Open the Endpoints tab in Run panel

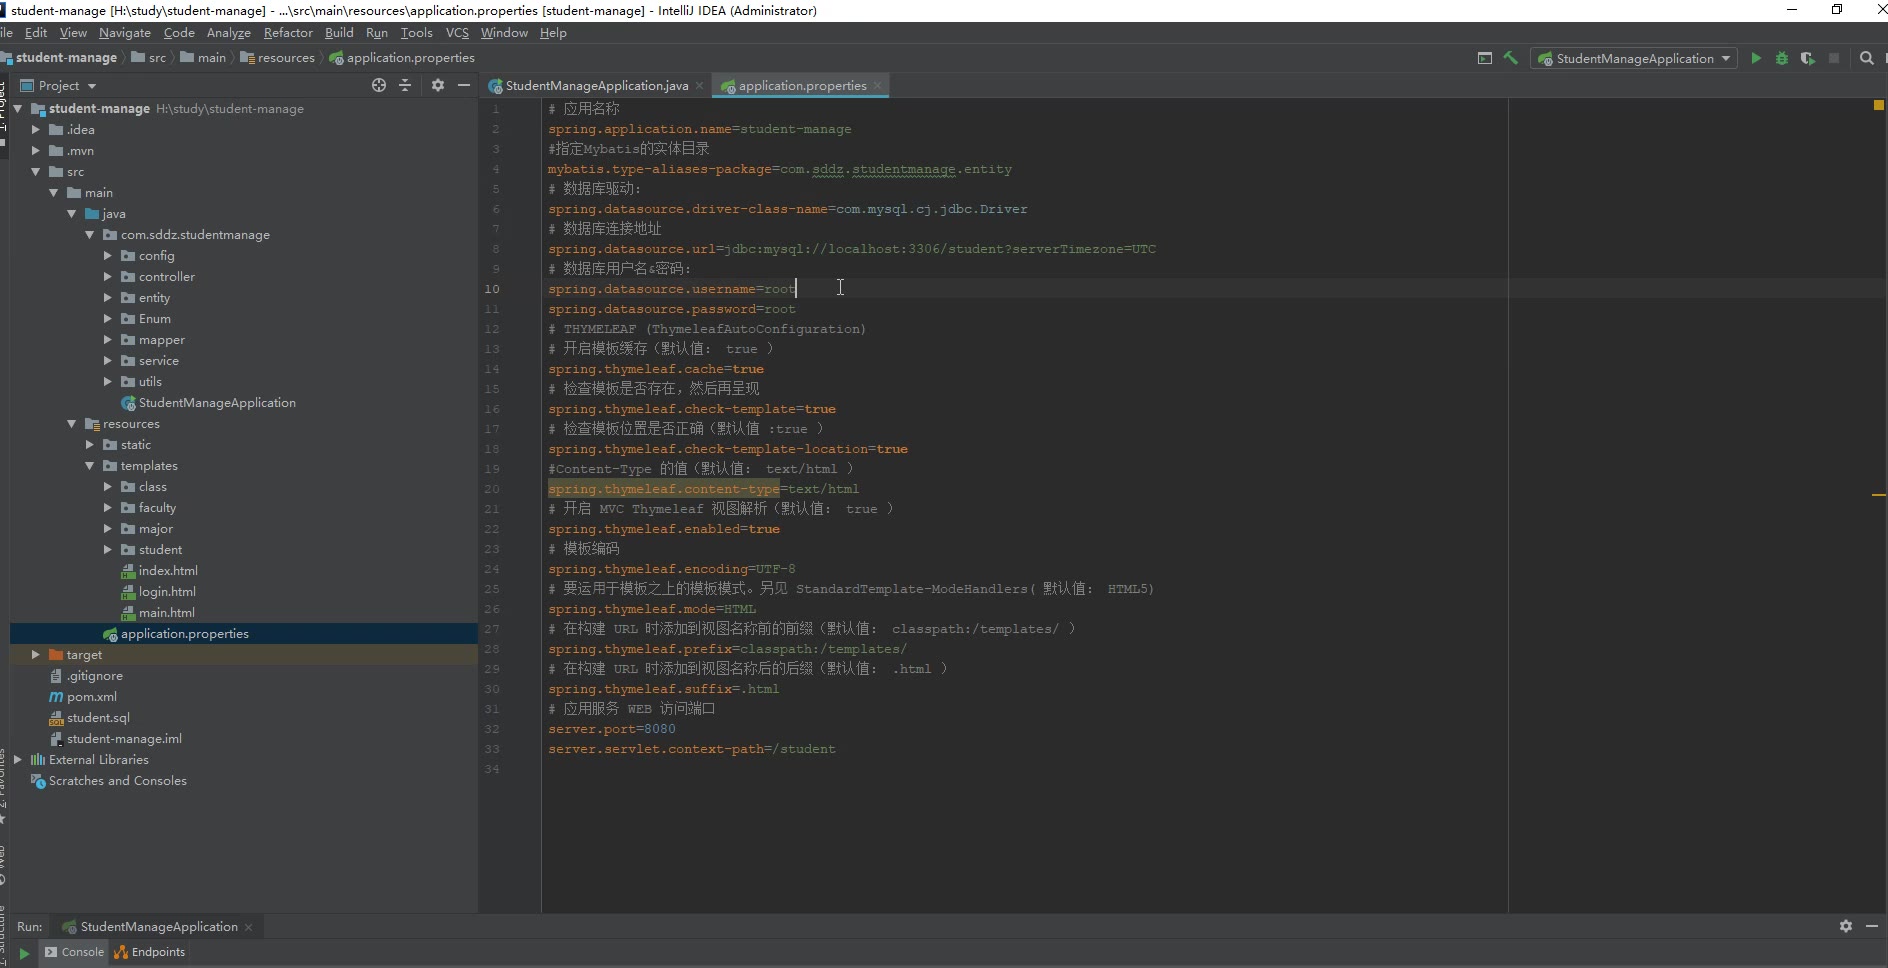(x=150, y=952)
